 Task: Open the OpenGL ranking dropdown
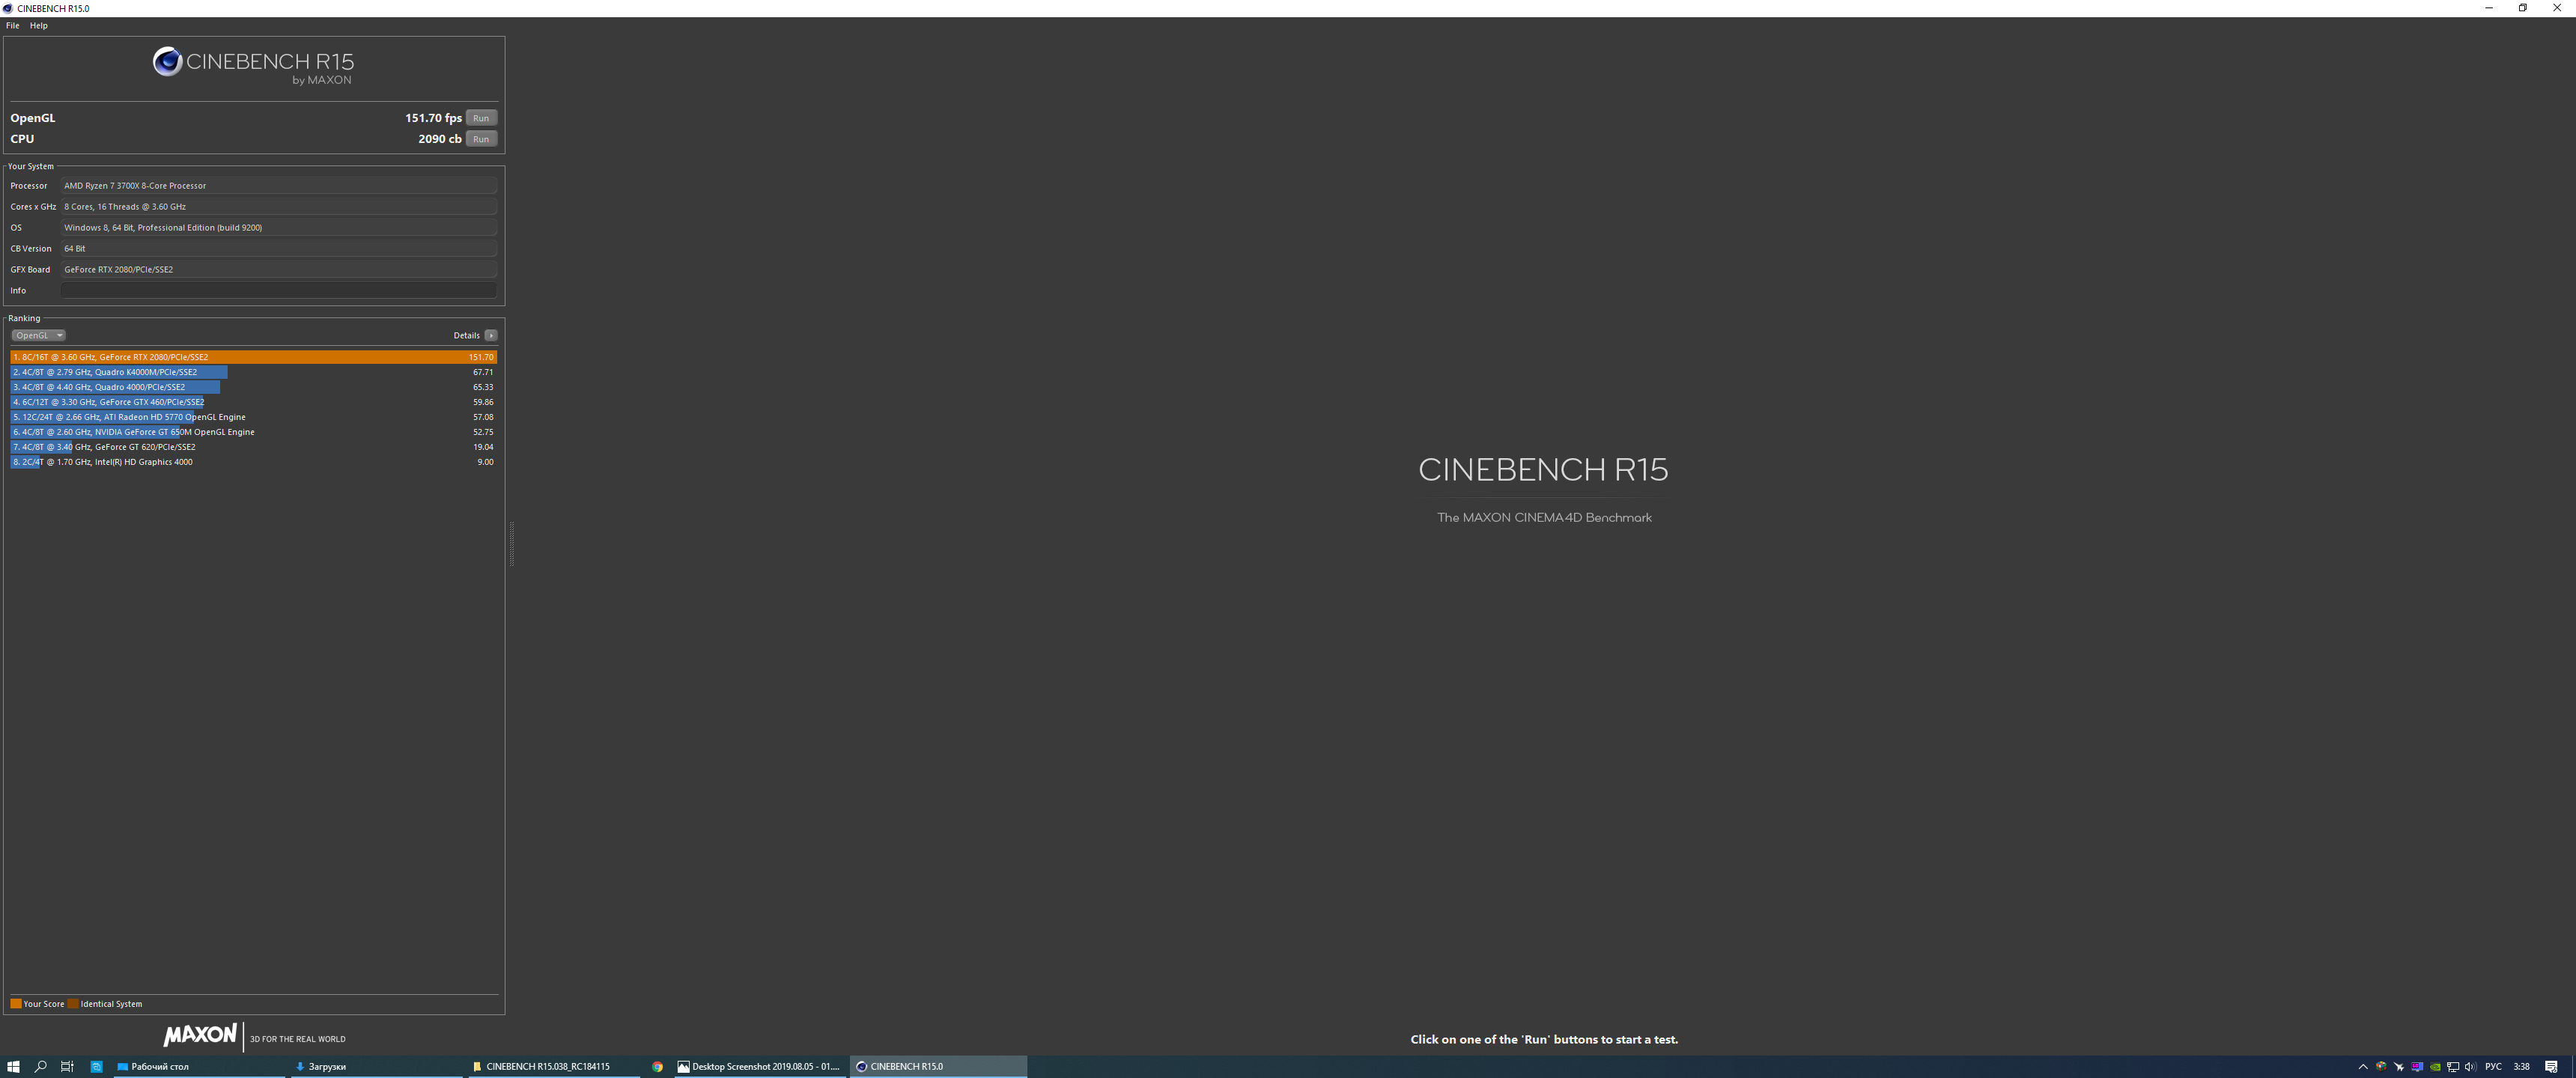click(38, 335)
